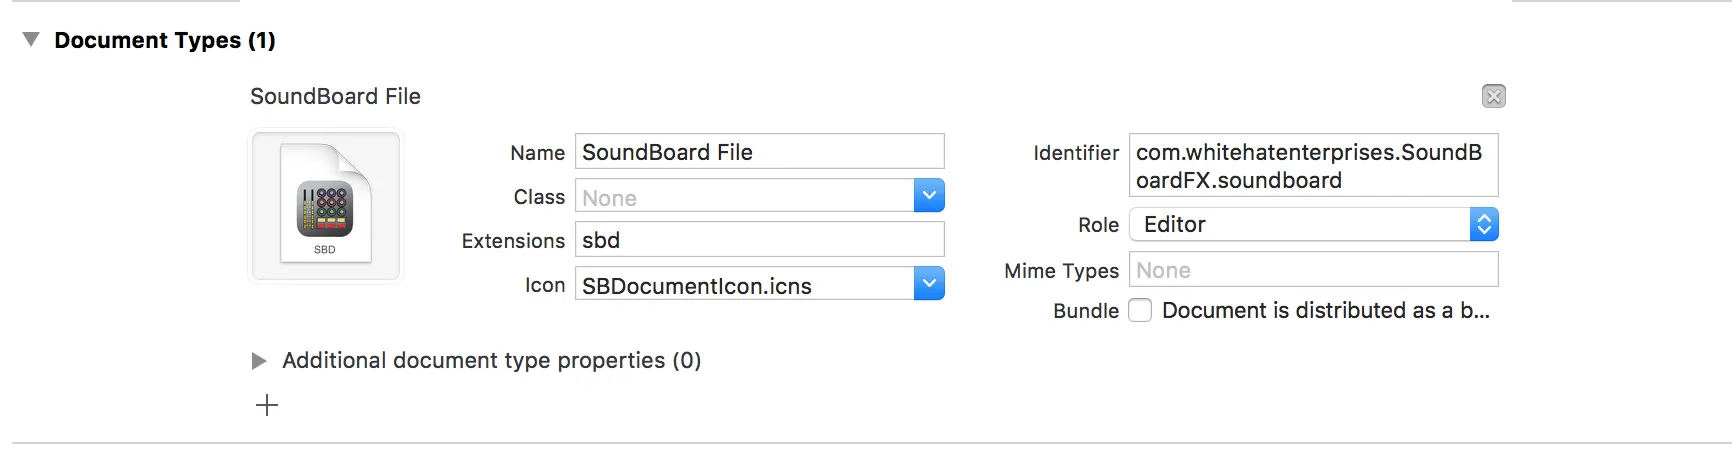
Task: Click the SoundBoard File entry title
Action: [335, 96]
